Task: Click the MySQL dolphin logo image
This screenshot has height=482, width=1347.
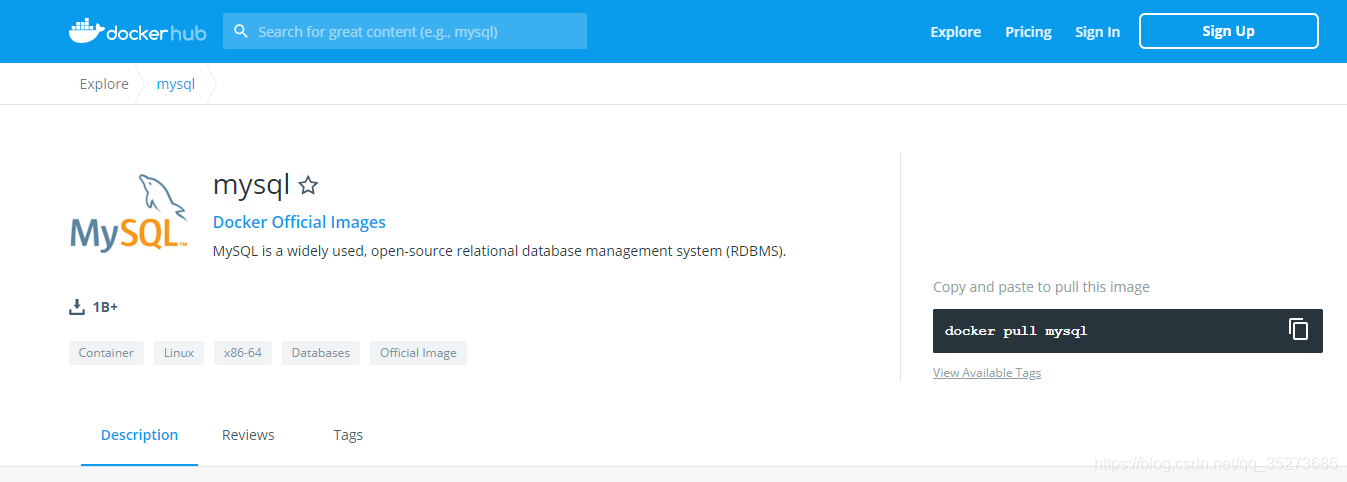Action: point(129,212)
